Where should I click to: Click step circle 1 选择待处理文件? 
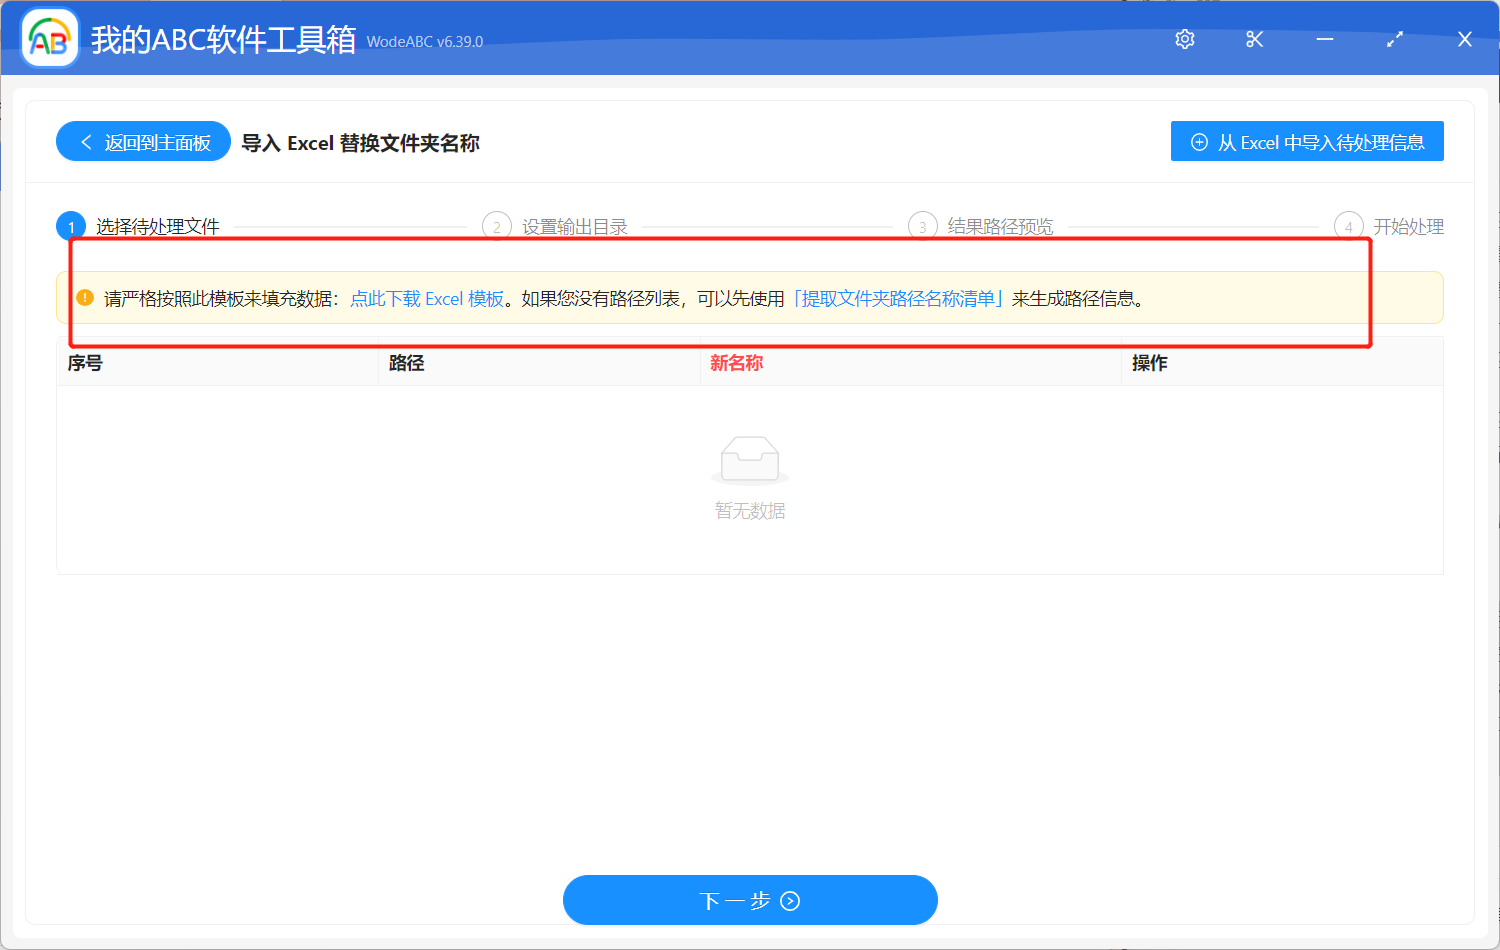[70, 226]
